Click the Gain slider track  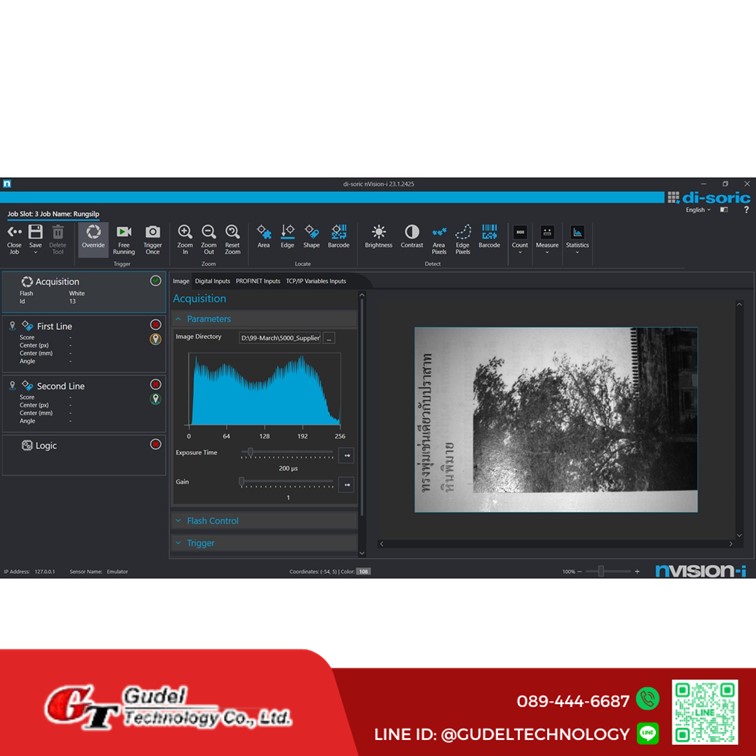point(288,482)
